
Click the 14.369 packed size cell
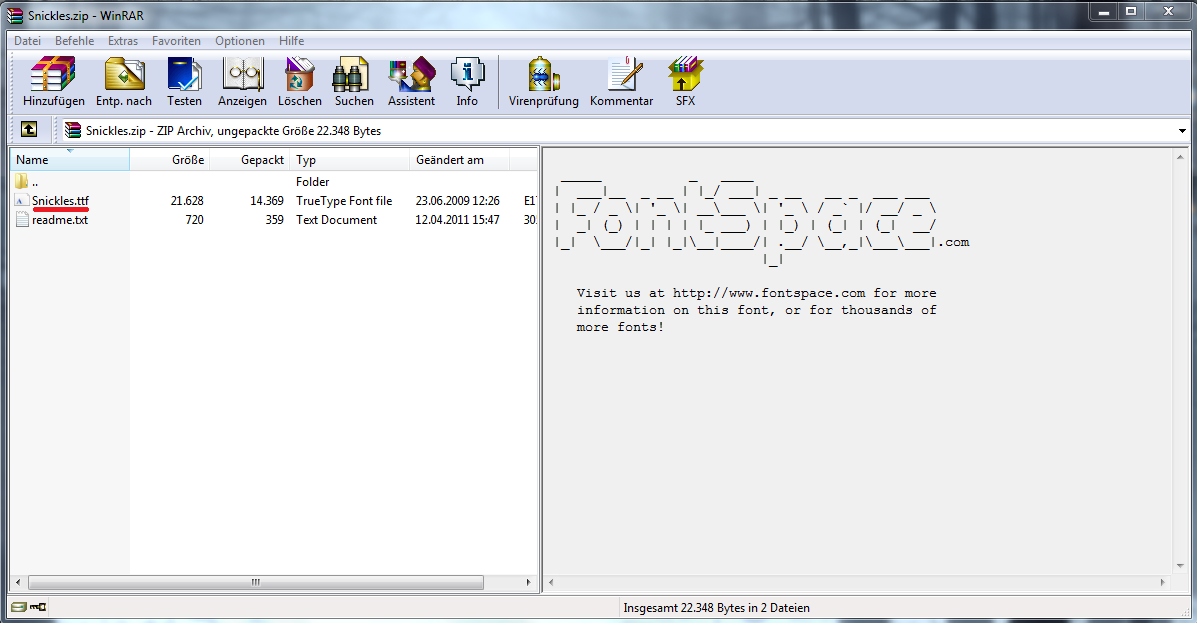[x=266, y=201]
